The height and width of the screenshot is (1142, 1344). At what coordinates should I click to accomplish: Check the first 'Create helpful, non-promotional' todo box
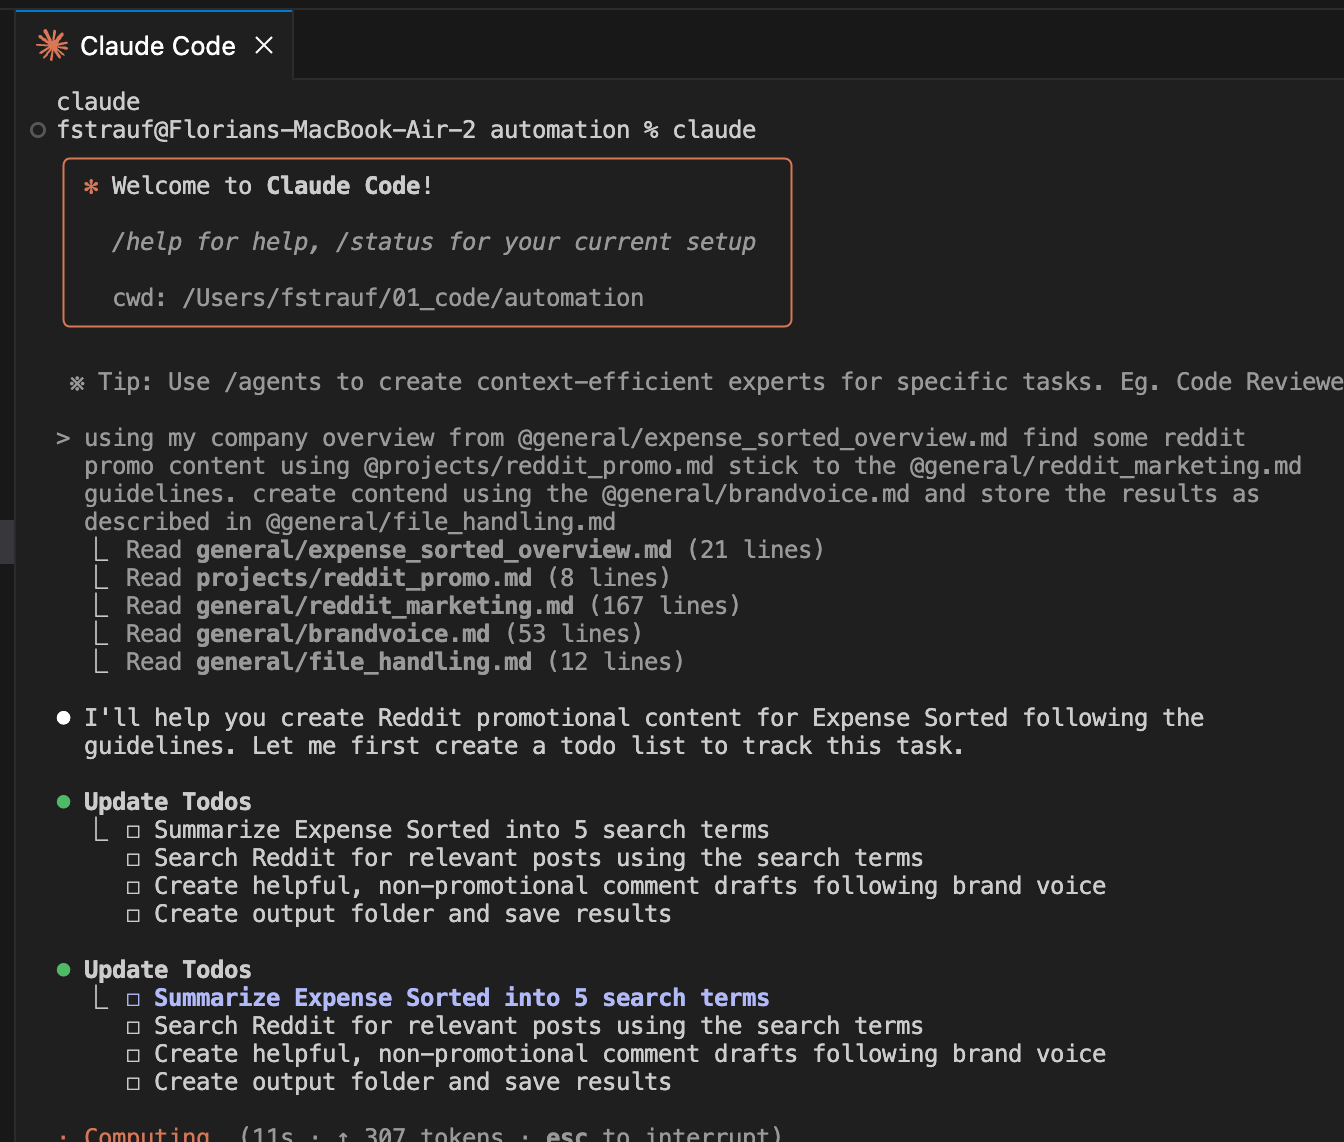[133, 887]
